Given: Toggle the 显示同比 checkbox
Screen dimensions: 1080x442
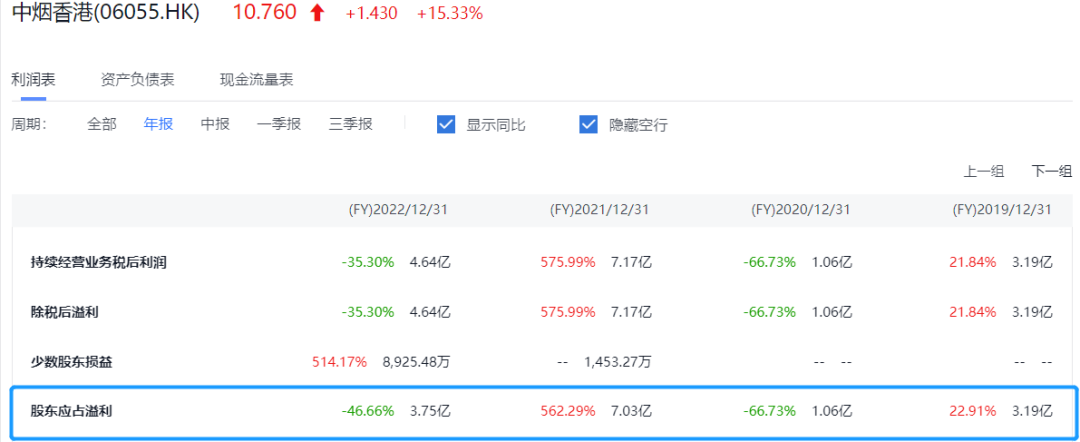Looking at the screenshot, I should [446, 125].
